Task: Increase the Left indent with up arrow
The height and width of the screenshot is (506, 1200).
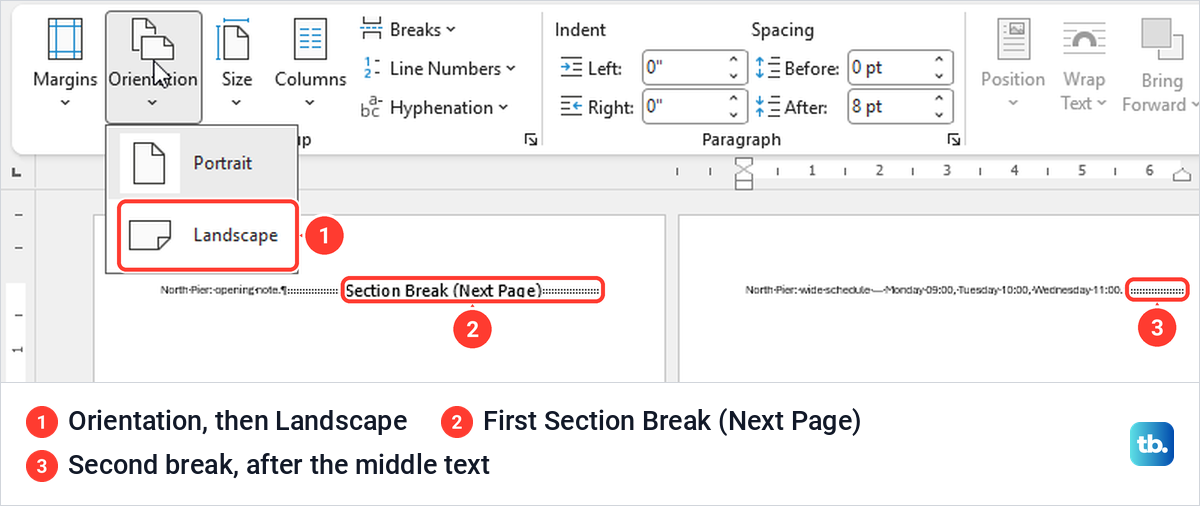Action: click(x=734, y=60)
